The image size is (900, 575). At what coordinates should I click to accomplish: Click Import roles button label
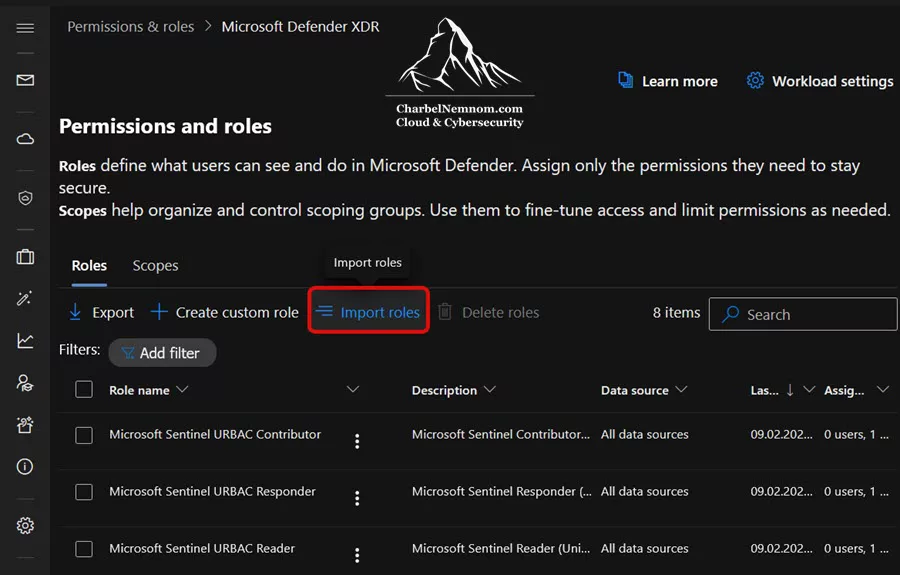(380, 313)
